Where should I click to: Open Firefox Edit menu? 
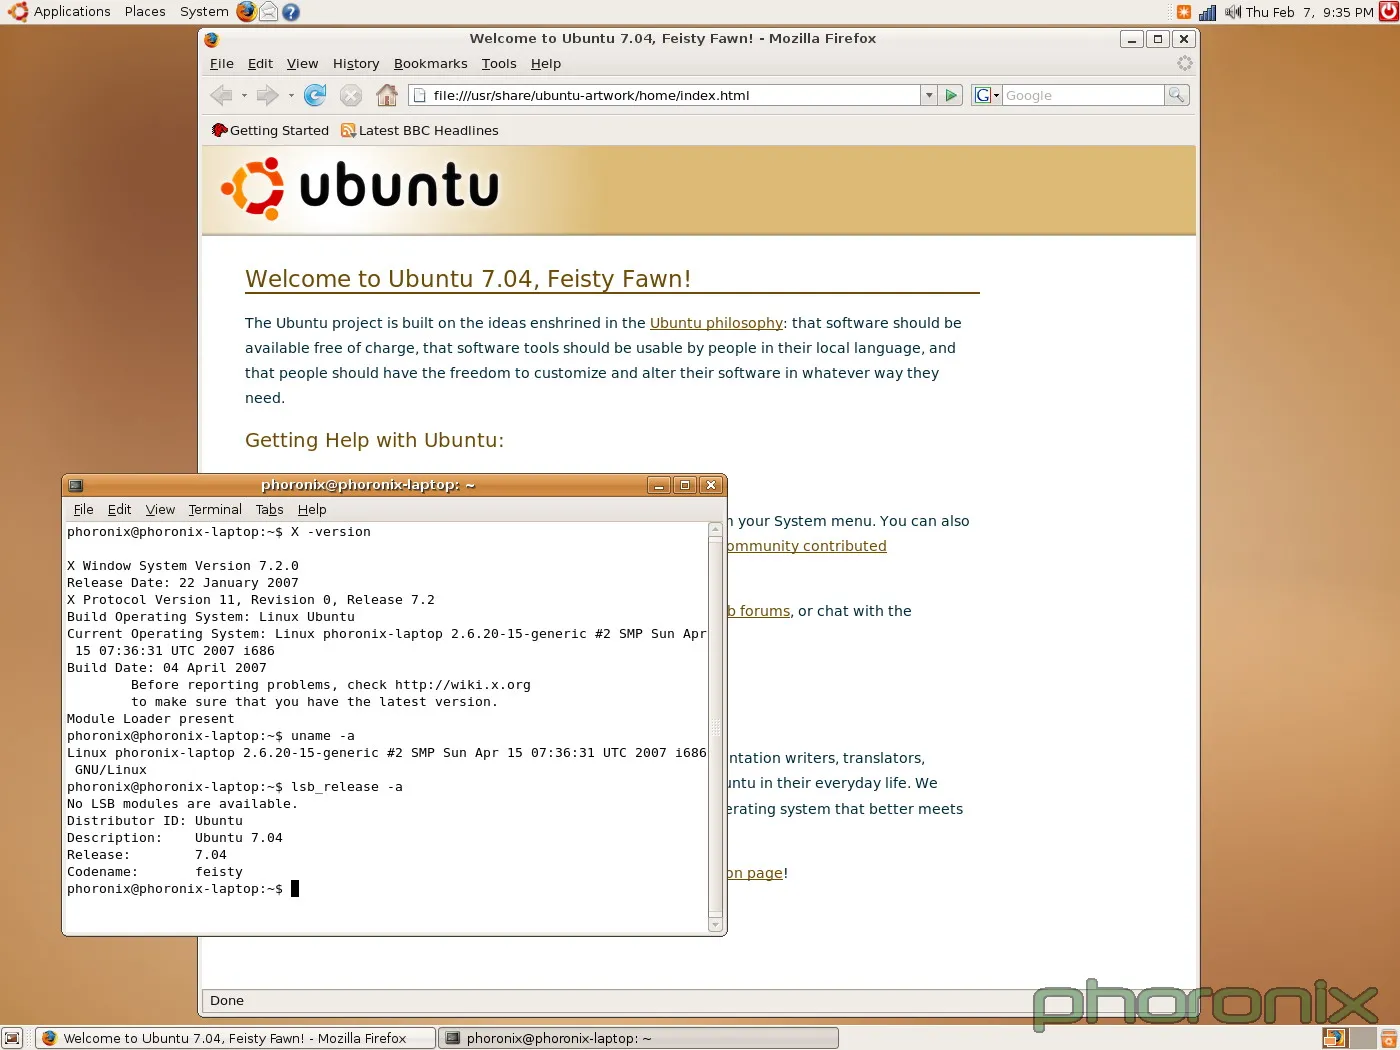pyautogui.click(x=260, y=63)
